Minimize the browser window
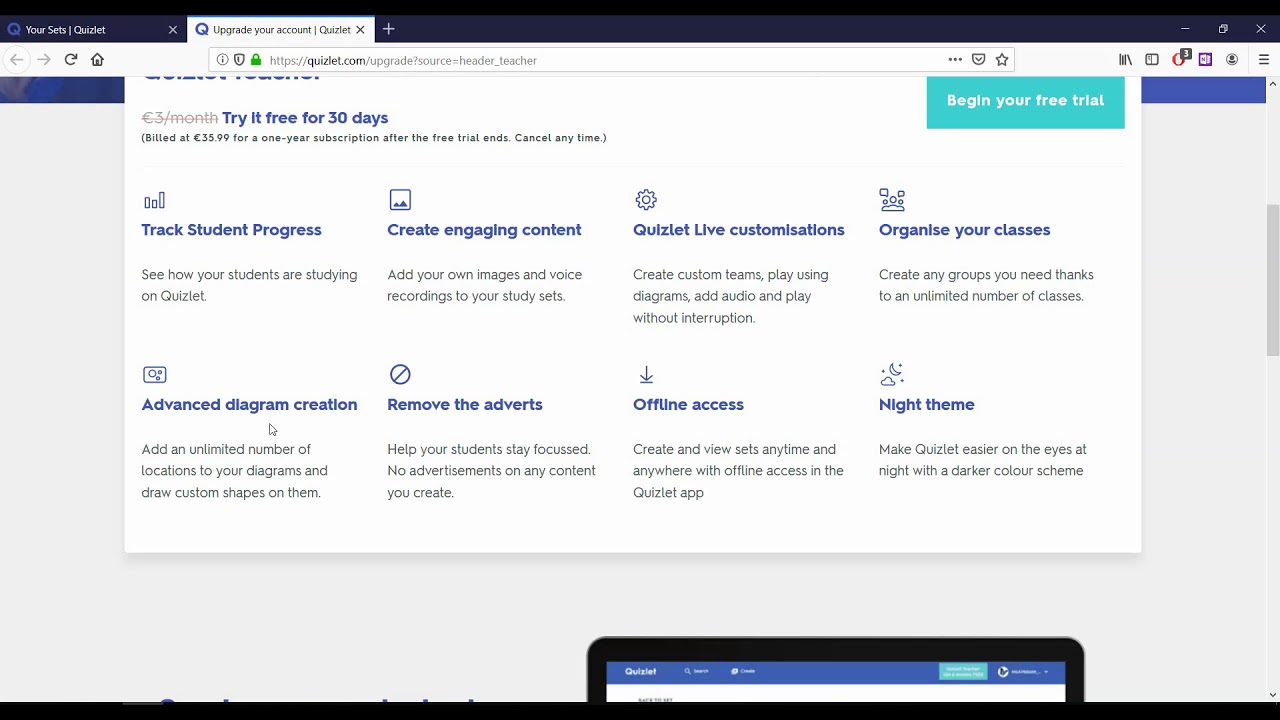The width and height of the screenshot is (1280, 720). coord(1185,29)
